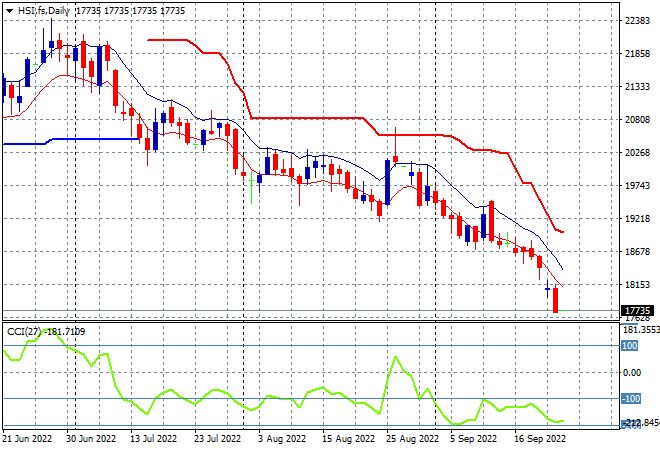
Task: Click the 181.3553 CCI scale value
Action: coord(641,330)
